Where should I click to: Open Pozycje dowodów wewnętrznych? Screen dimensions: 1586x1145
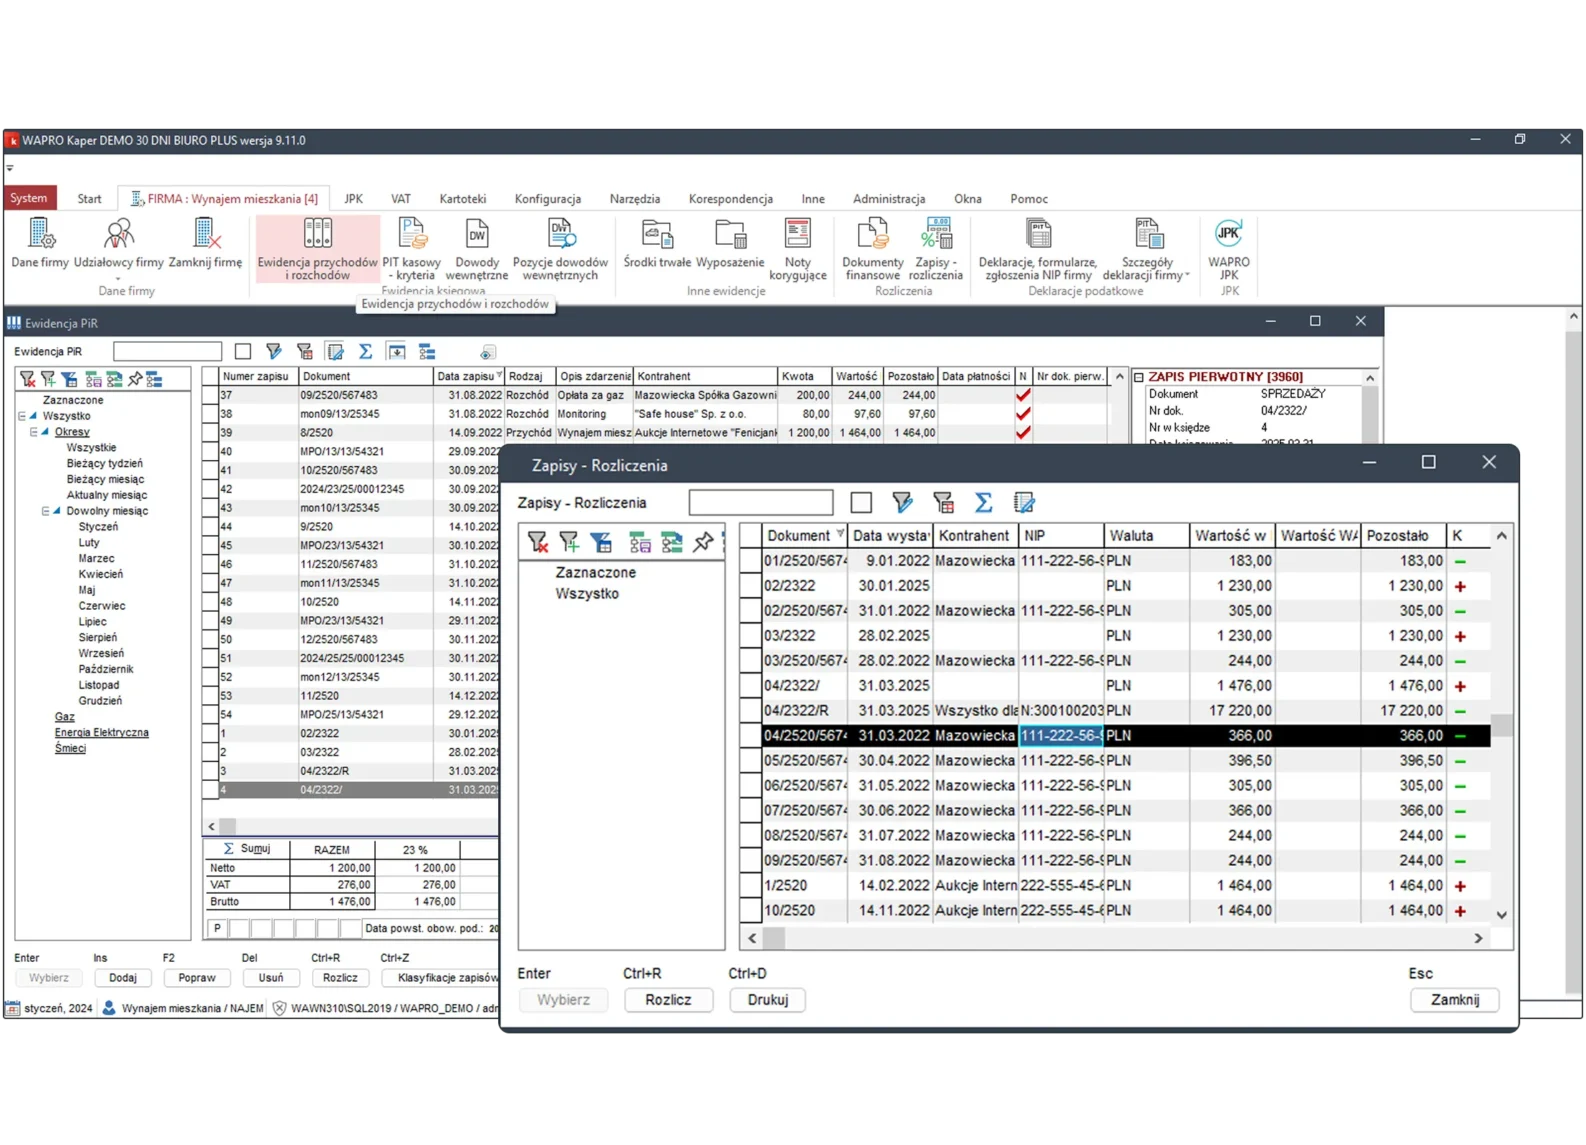point(560,249)
